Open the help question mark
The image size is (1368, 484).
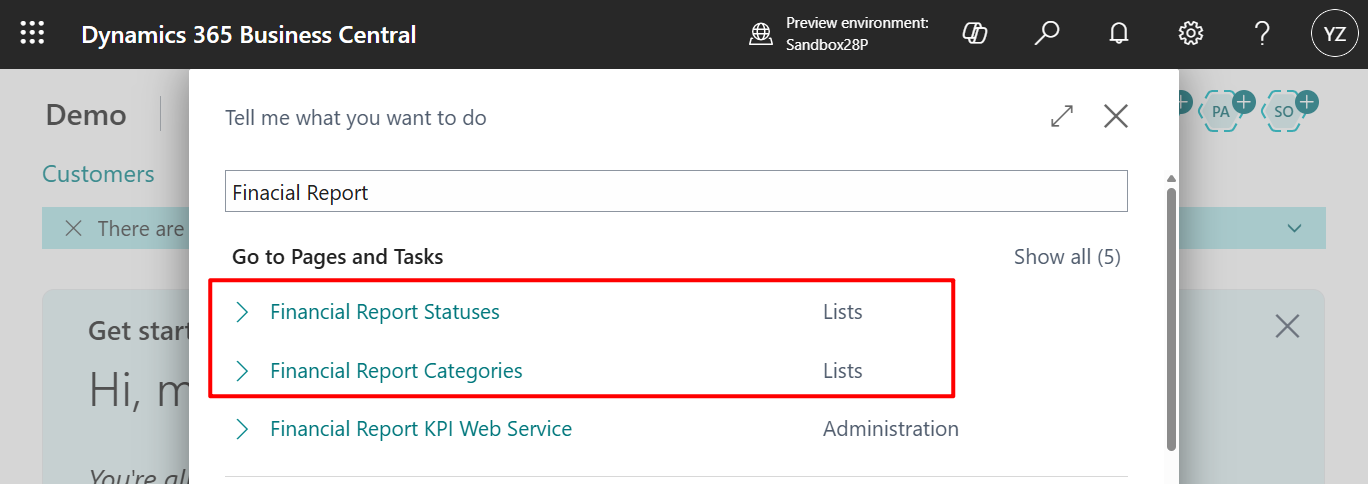[1262, 34]
